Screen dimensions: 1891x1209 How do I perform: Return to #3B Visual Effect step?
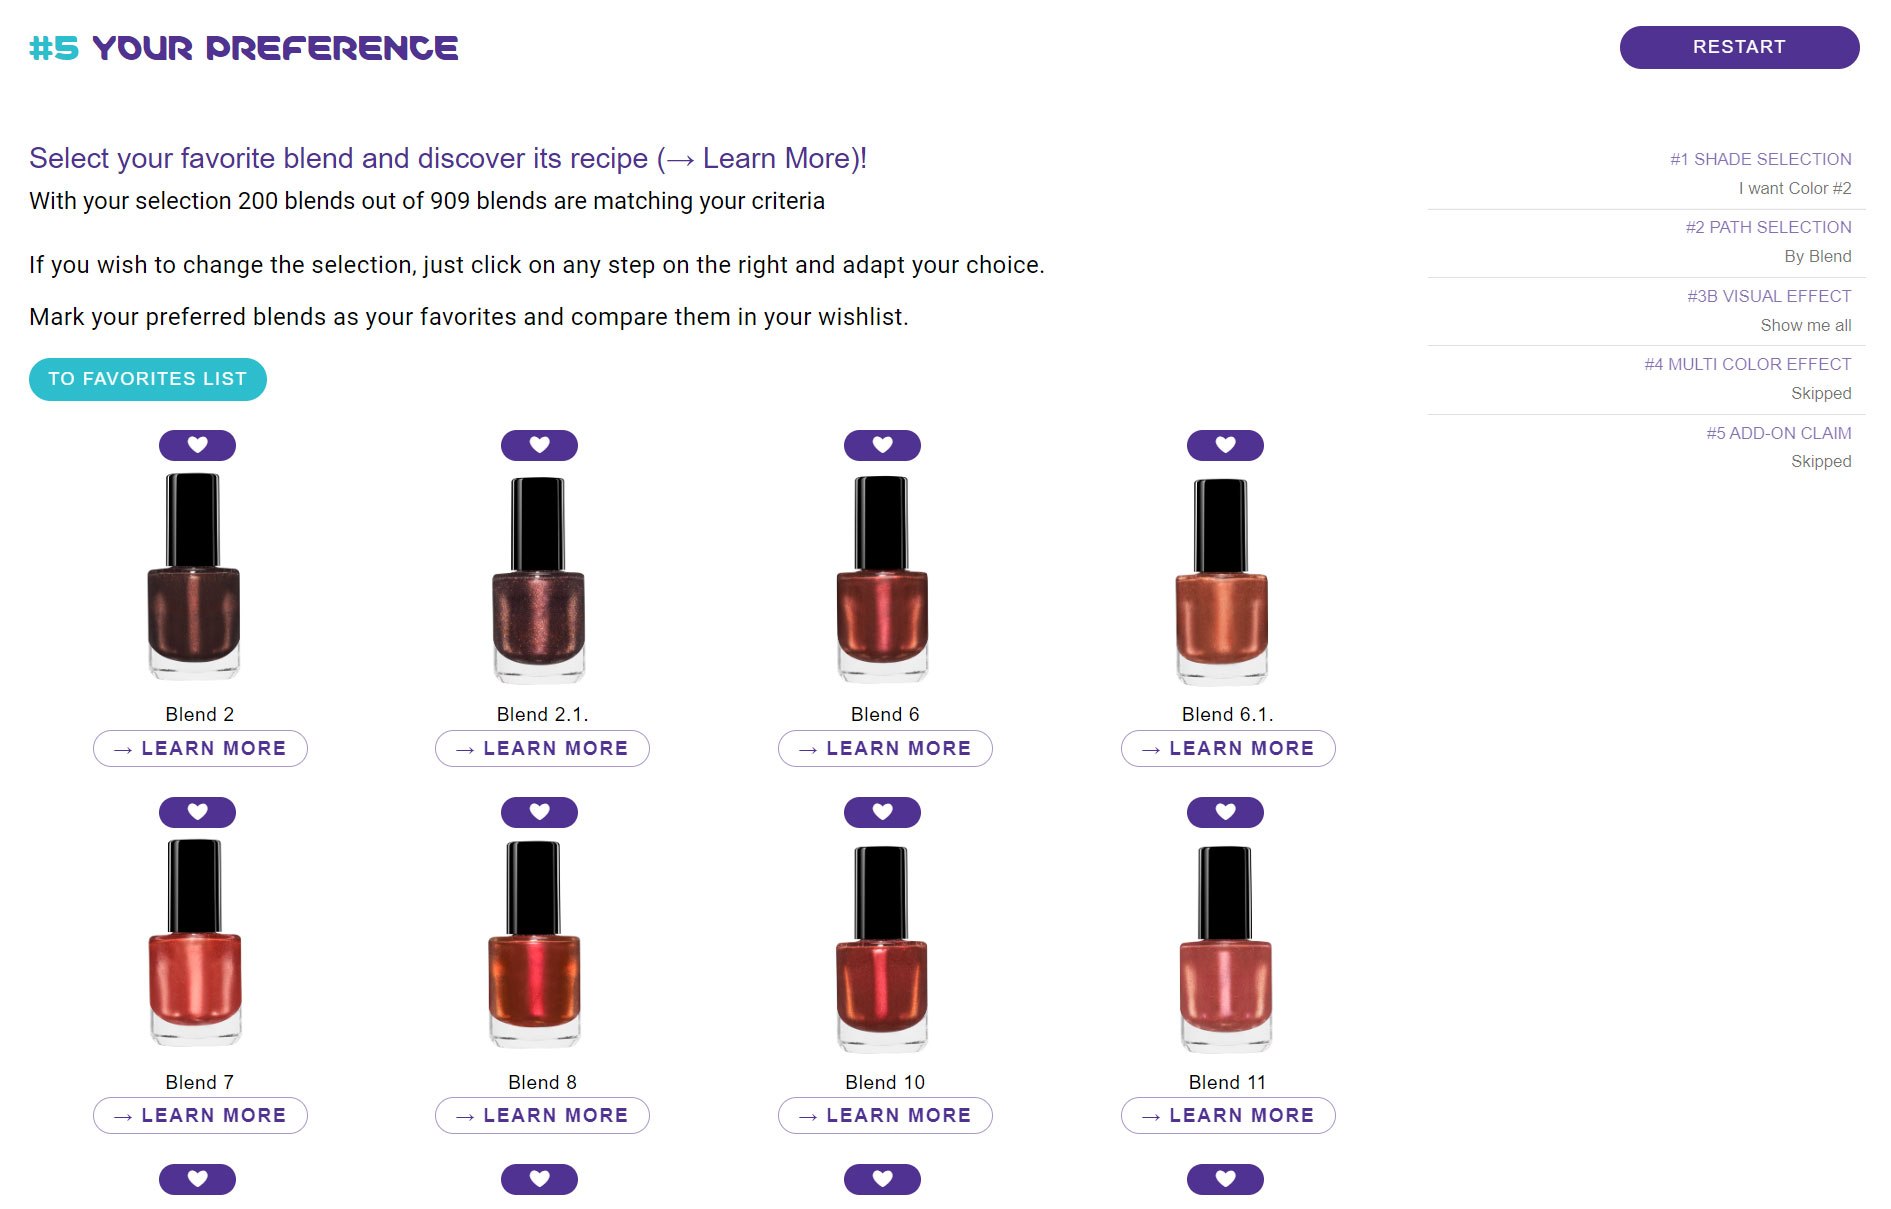(1769, 296)
